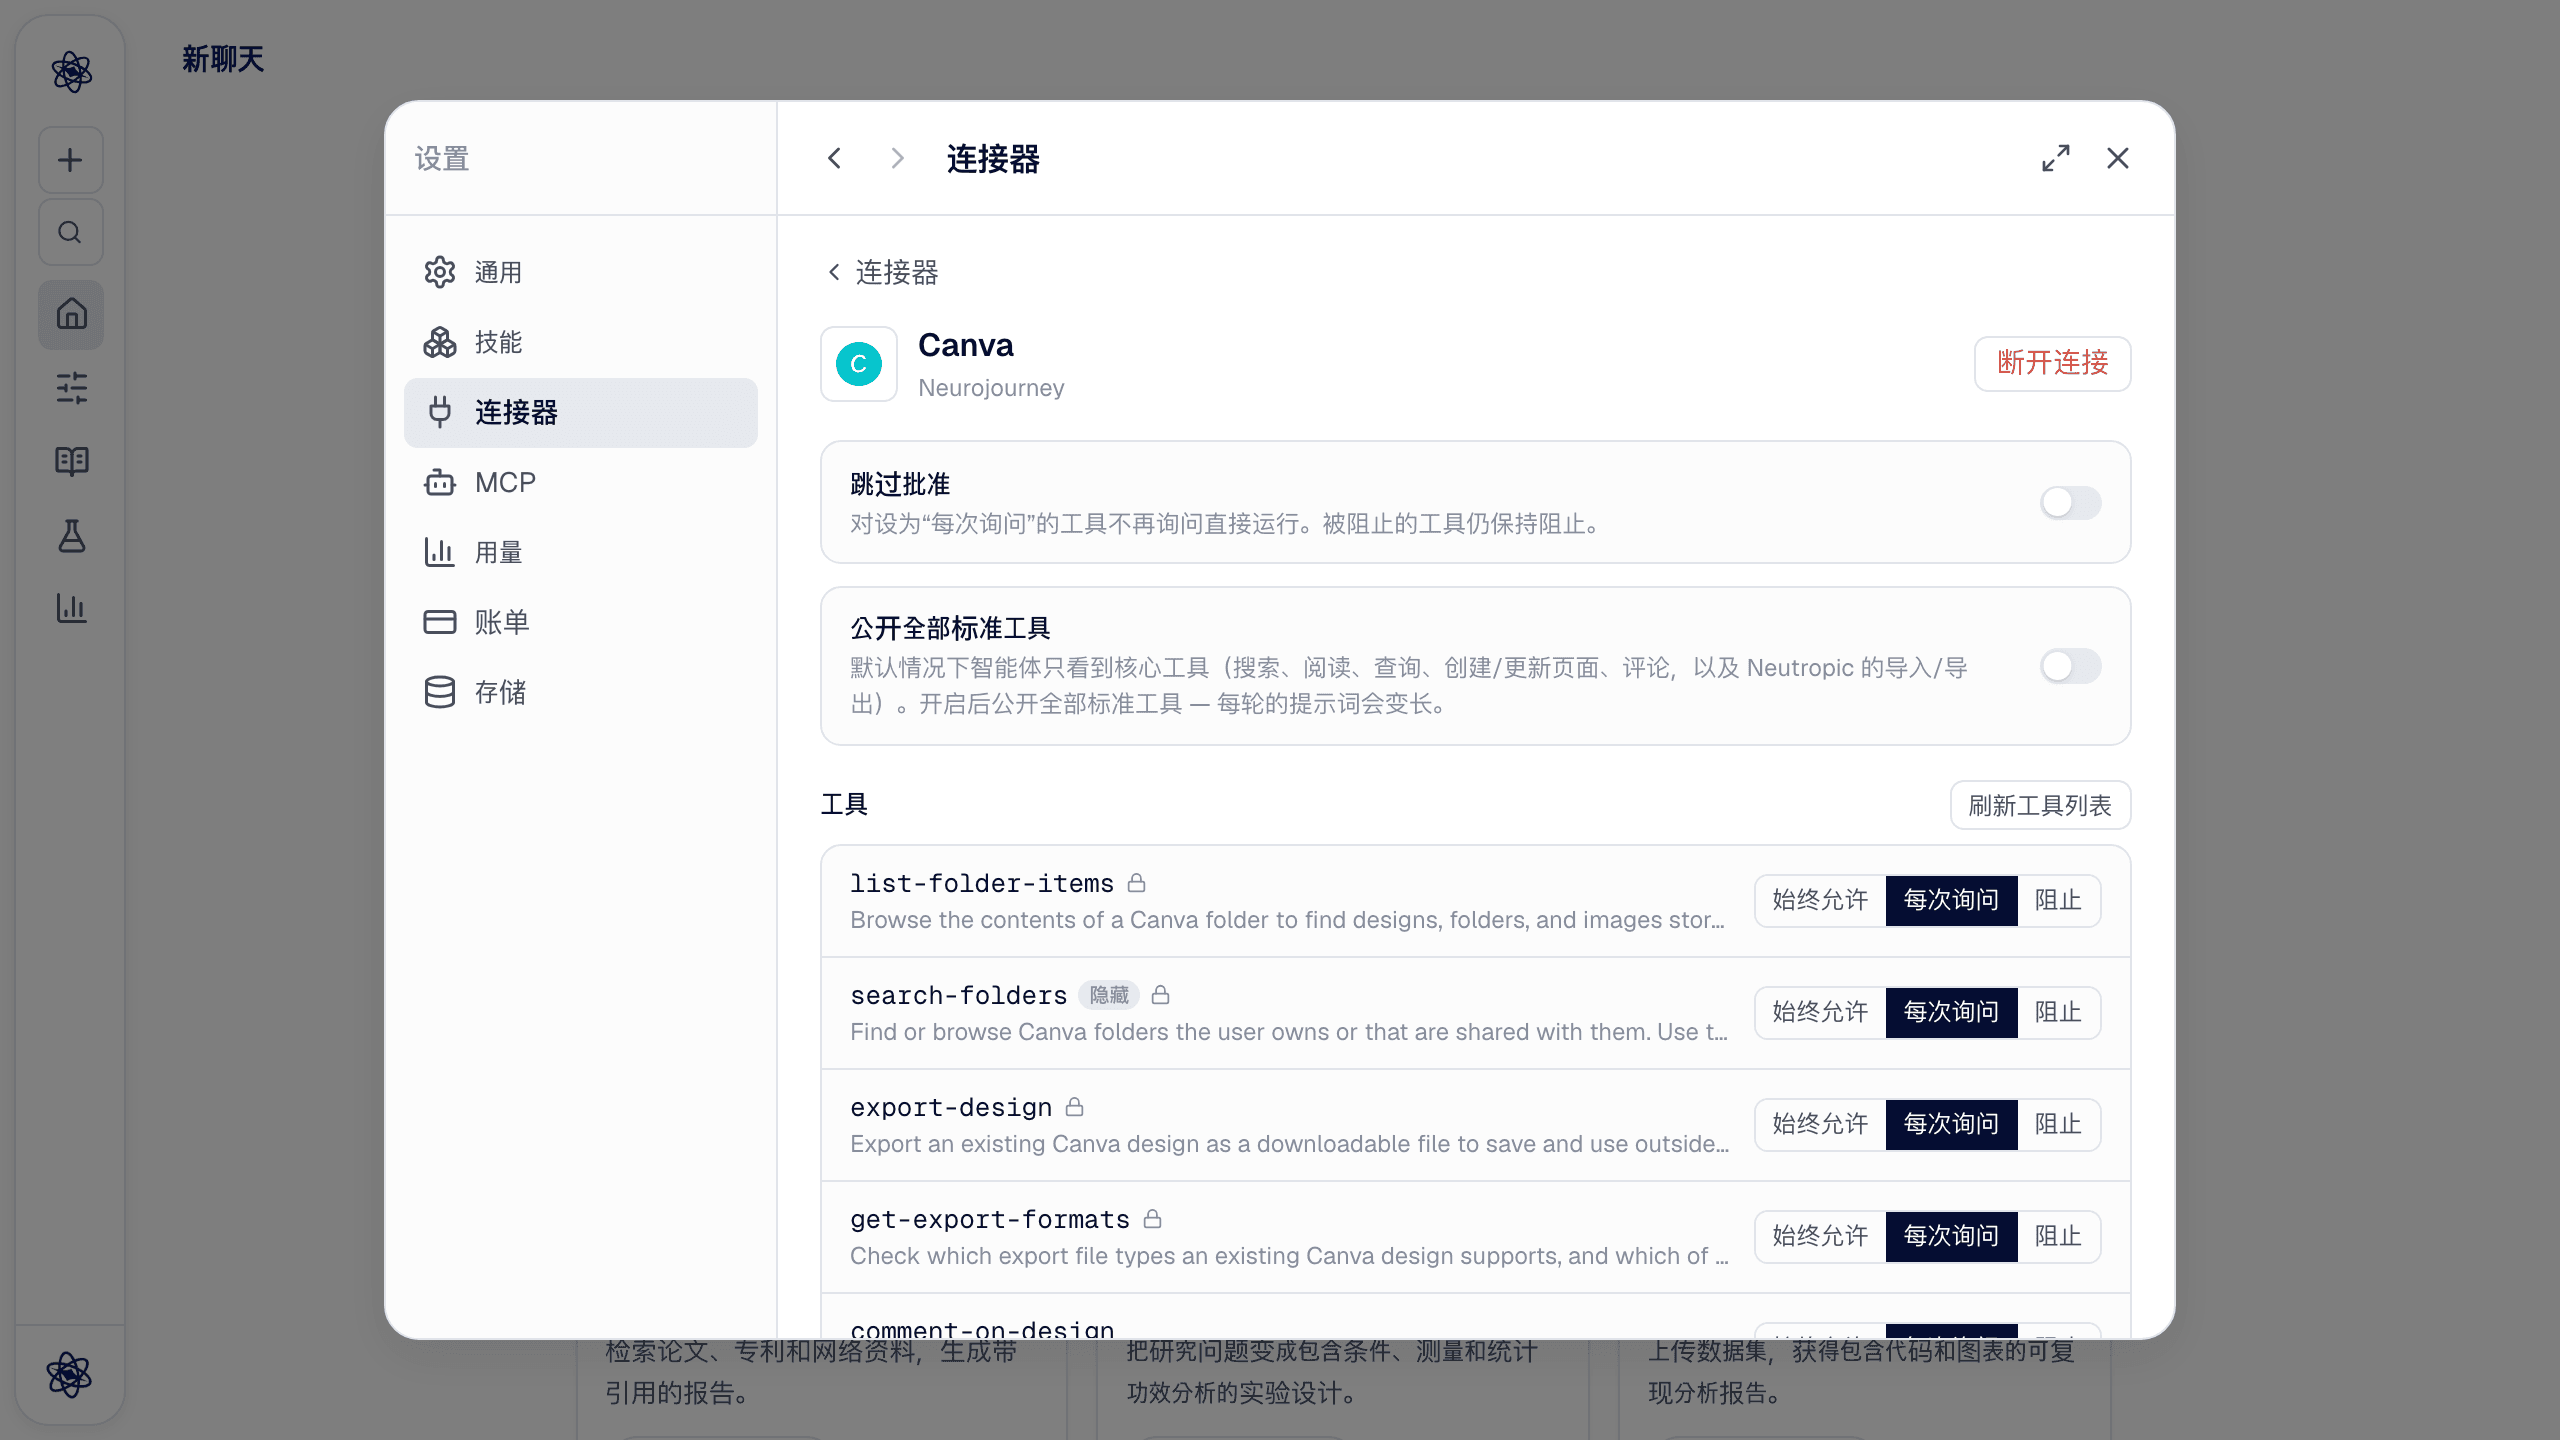This screenshot has height=1440, width=2560.
Task: Open the book icon in sidebar
Action: coord(71,461)
